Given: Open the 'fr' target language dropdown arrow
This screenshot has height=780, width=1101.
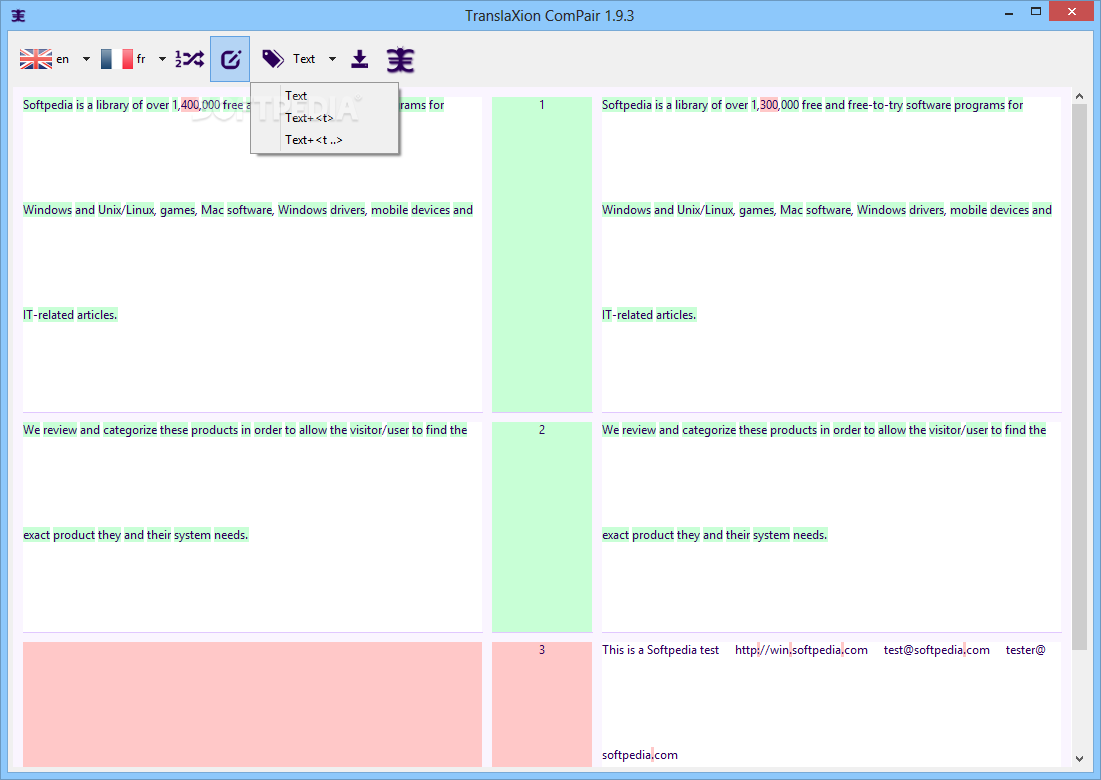Looking at the screenshot, I should 162,59.
